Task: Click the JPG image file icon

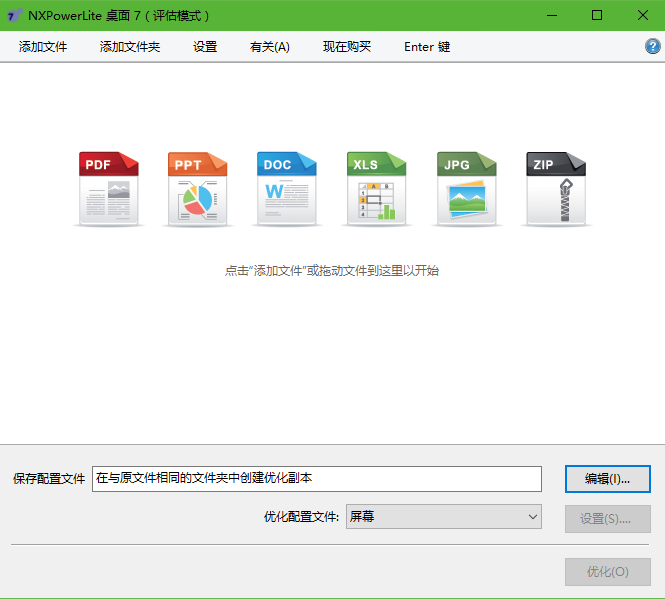Action: tap(467, 188)
